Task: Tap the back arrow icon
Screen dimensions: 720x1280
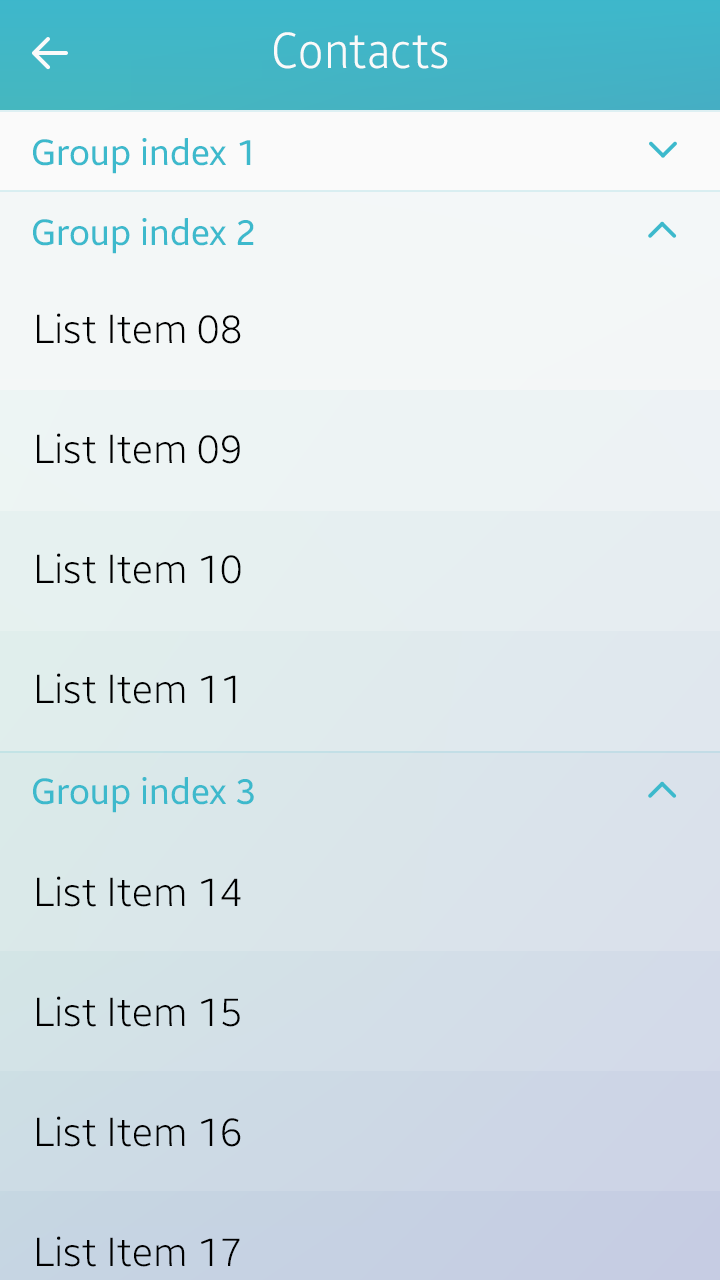Action: click(x=49, y=53)
